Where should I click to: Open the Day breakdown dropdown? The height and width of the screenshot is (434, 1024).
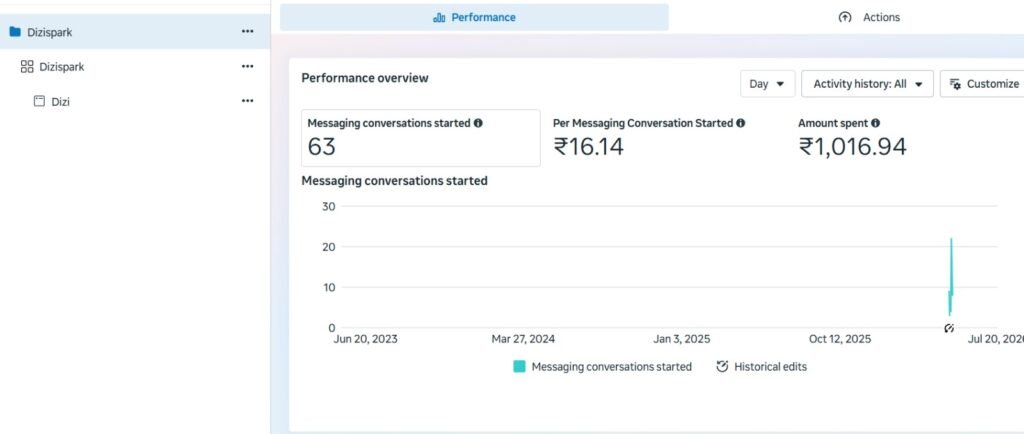click(767, 84)
